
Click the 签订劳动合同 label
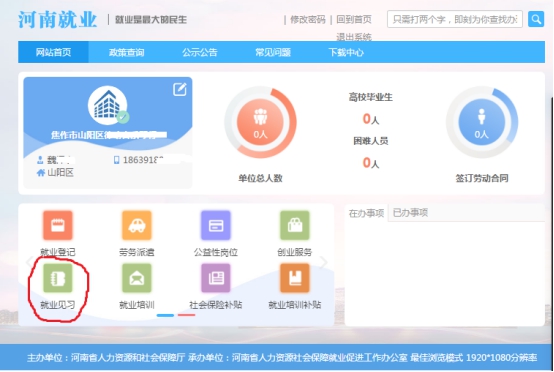[482, 178]
